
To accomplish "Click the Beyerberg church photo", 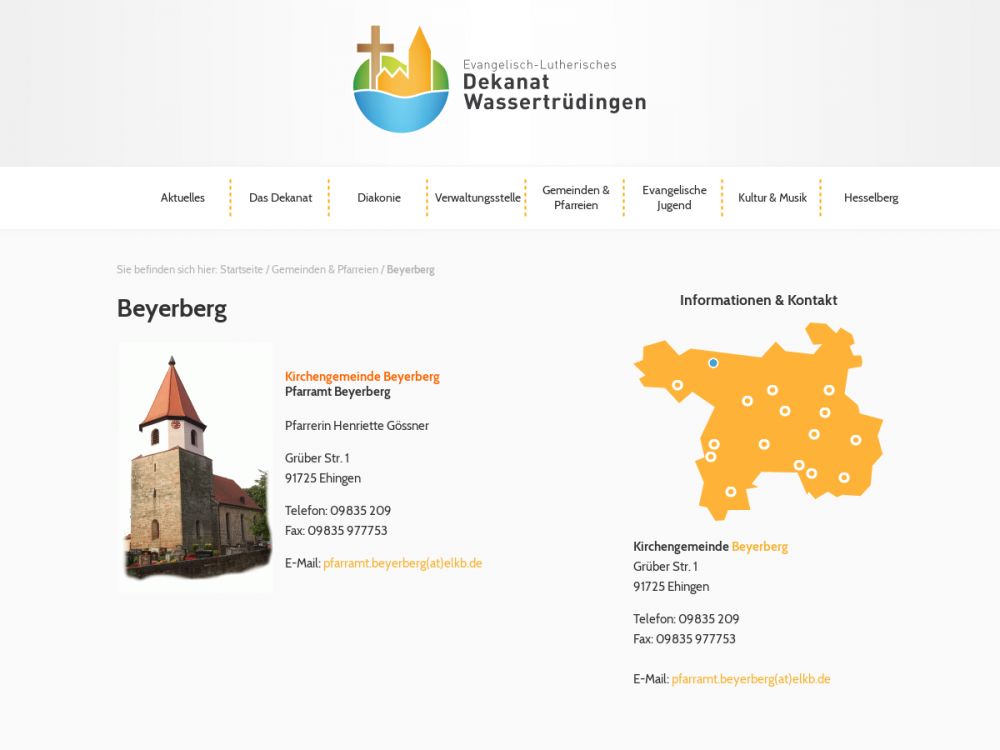I will 196,468.
